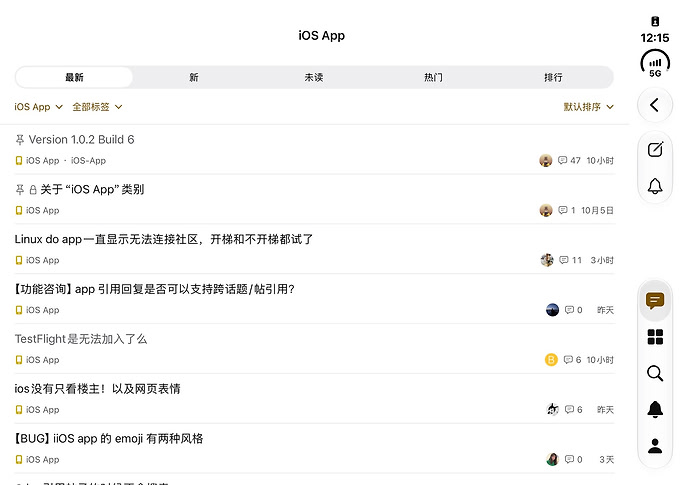Open profile using person icon
Viewport: 690px width, 485px height.
coord(655,446)
